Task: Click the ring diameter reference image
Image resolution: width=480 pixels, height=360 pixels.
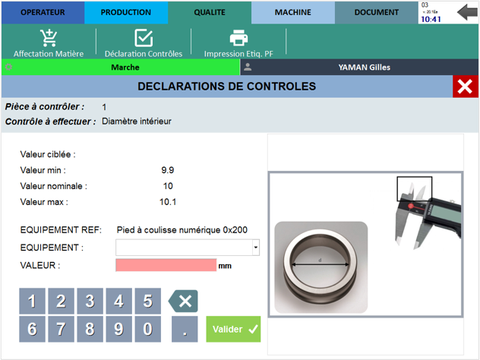Action: click(321, 267)
